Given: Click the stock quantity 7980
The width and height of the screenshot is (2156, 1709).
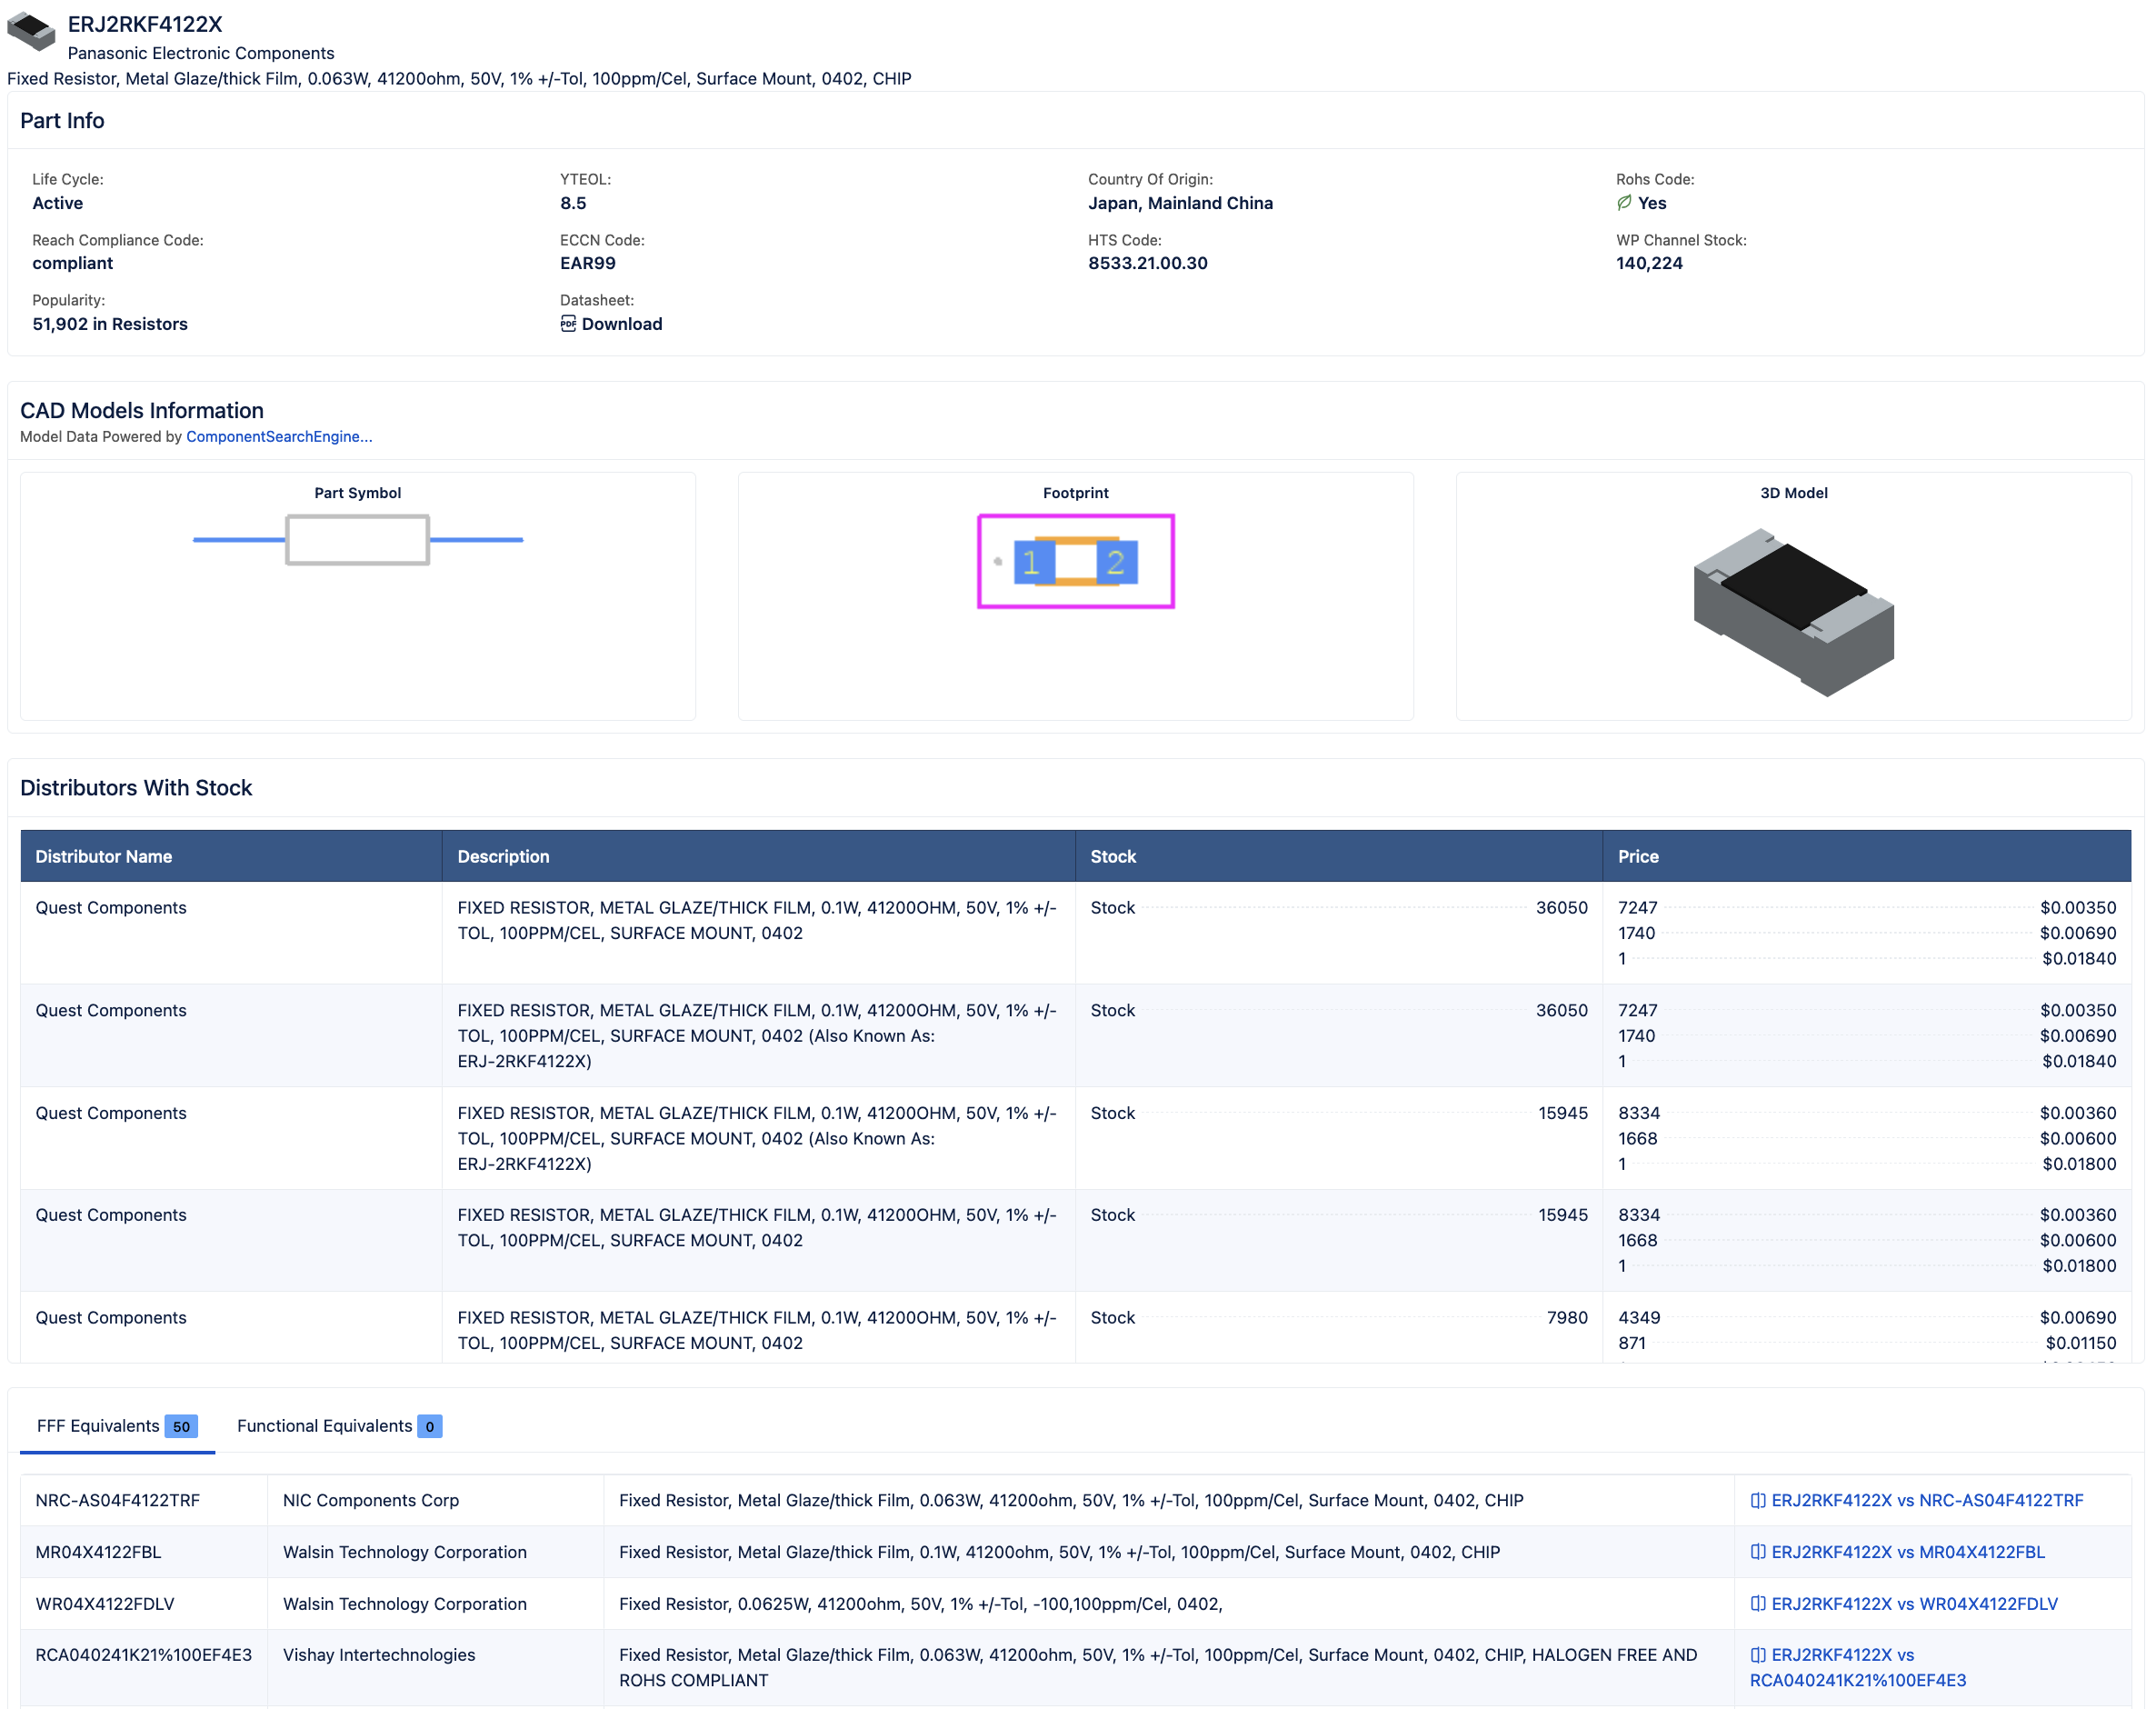Looking at the screenshot, I should [x=1567, y=1317].
